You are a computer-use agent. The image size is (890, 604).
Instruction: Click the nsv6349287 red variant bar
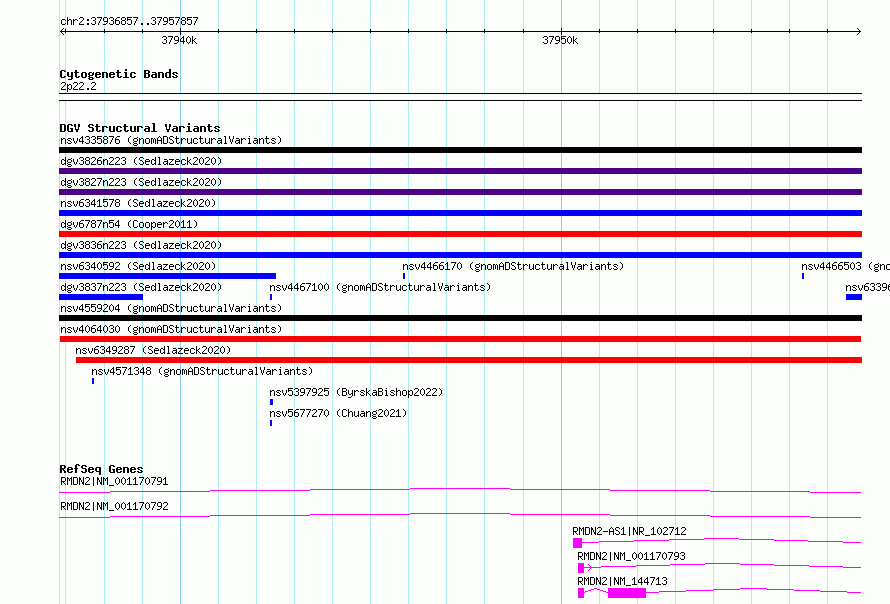tap(469, 360)
